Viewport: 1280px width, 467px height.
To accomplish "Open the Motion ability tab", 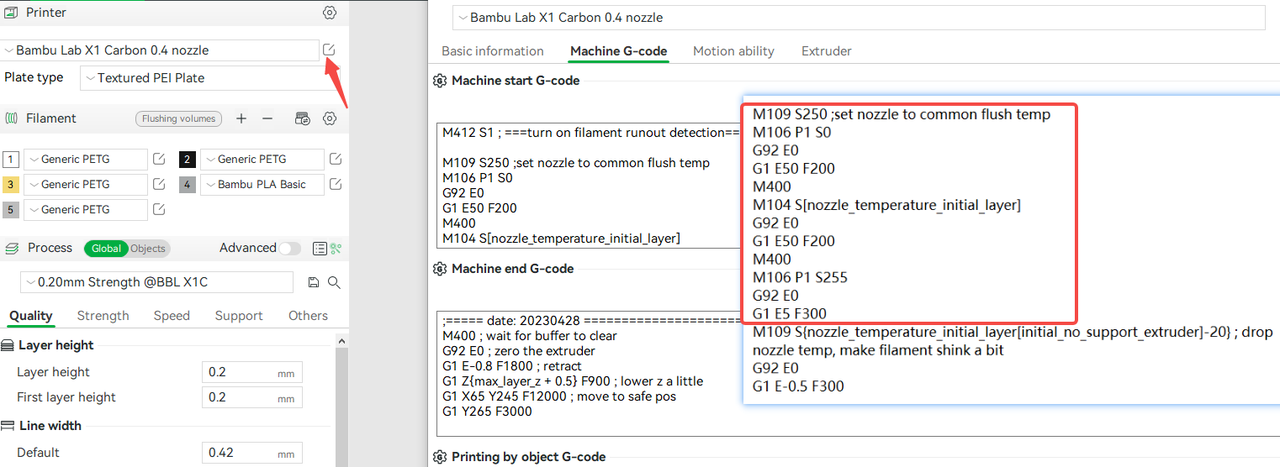I will (x=734, y=51).
